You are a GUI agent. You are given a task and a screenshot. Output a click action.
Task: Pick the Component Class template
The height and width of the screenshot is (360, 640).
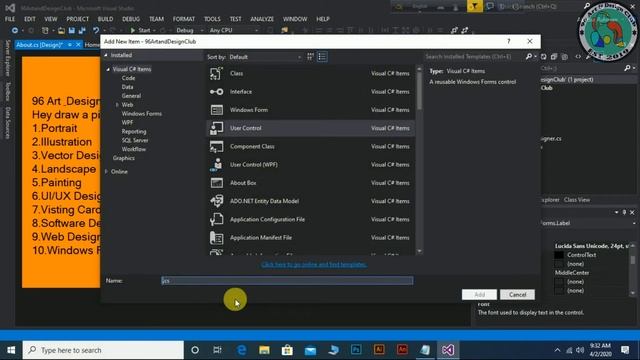coord(310,146)
